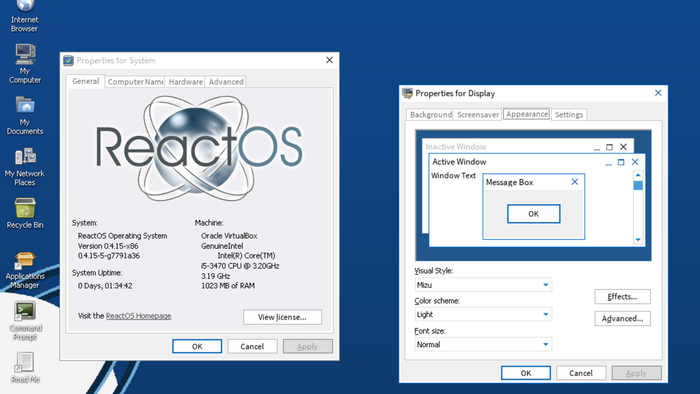Switch to the Screensaver tab
This screenshot has height=394, width=700.
(478, 115)
